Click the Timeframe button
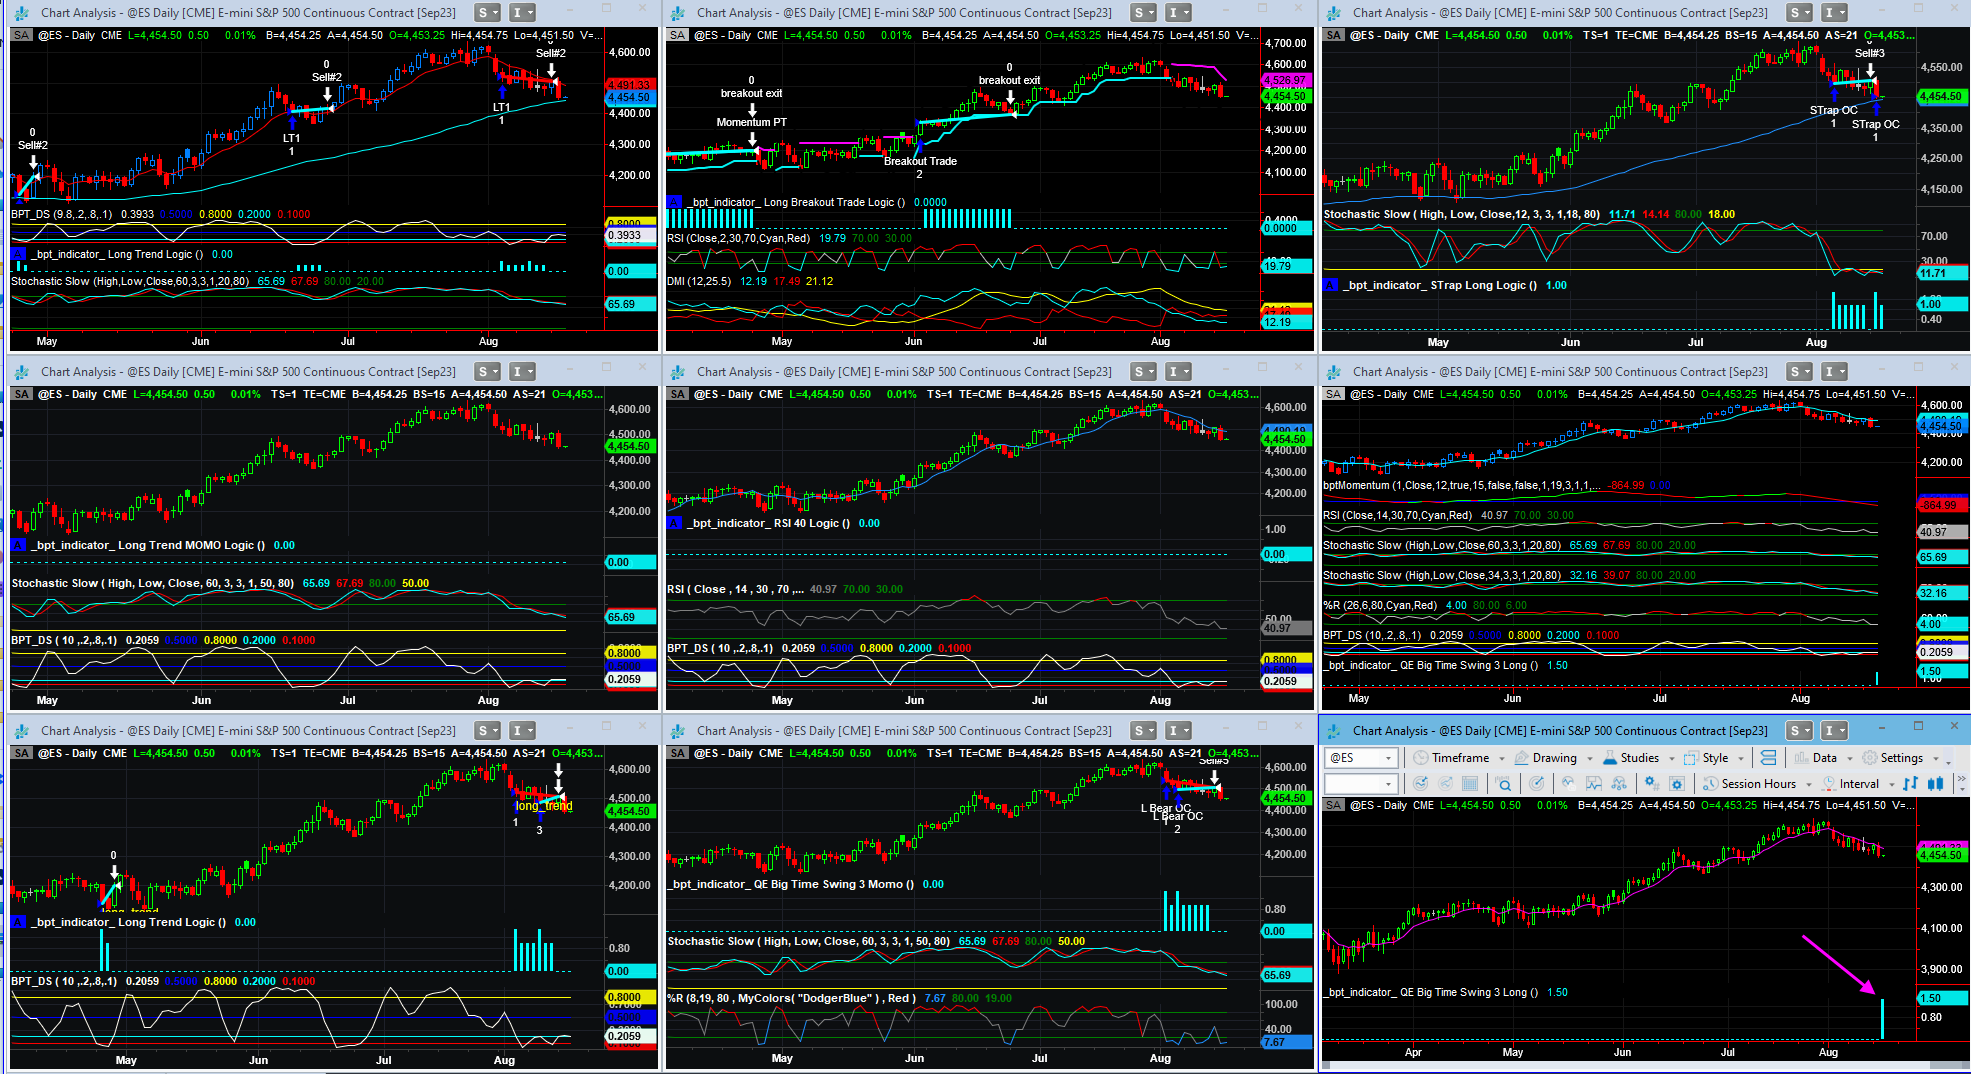This screenshot has height=1074, width=1971. [x=1460, y=758]
